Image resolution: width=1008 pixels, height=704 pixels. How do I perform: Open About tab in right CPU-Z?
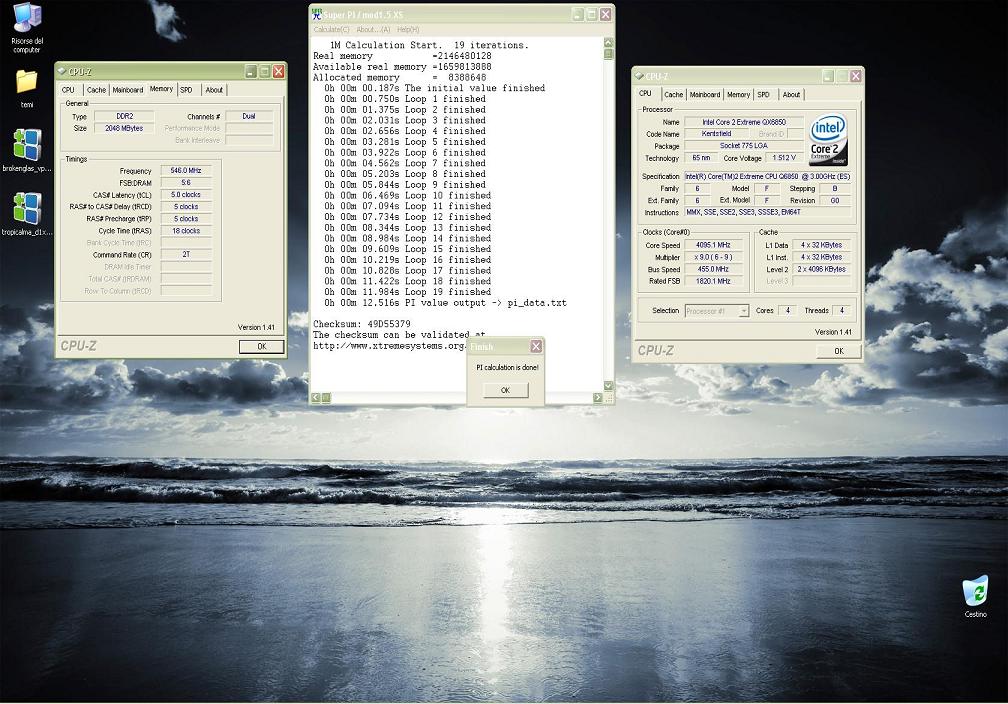[791, 95]
